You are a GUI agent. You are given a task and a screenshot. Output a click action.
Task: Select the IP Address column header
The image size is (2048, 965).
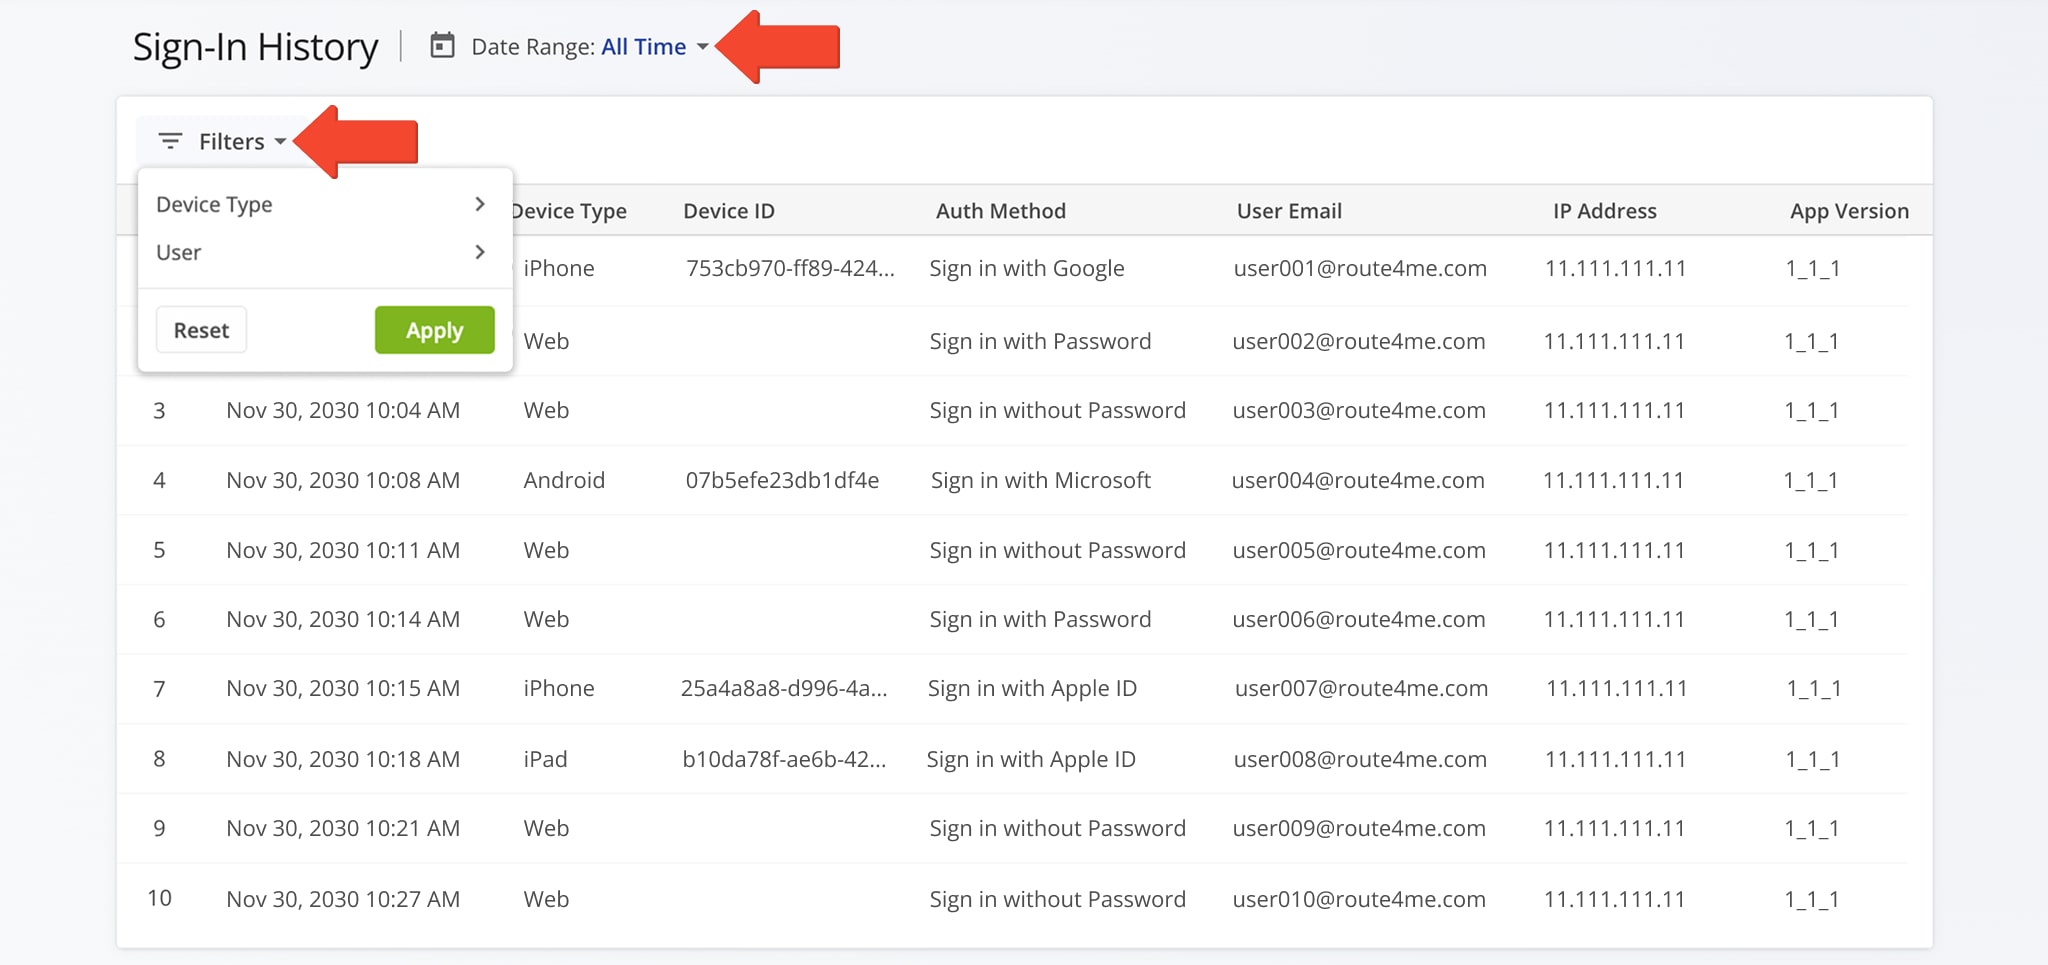1602,210
